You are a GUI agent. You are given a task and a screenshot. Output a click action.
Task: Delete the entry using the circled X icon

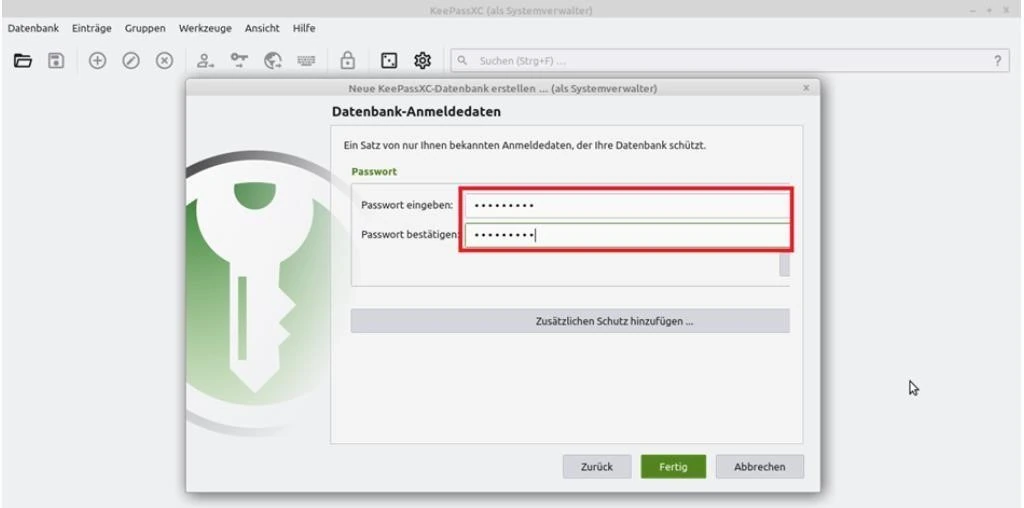click(x=165, y=61)
